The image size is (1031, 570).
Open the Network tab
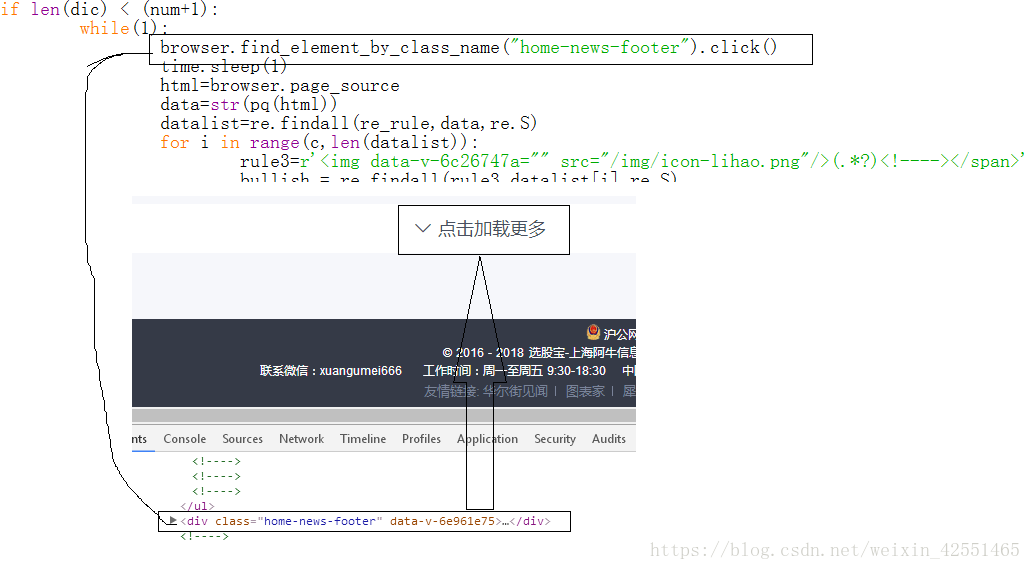point(301,439)
